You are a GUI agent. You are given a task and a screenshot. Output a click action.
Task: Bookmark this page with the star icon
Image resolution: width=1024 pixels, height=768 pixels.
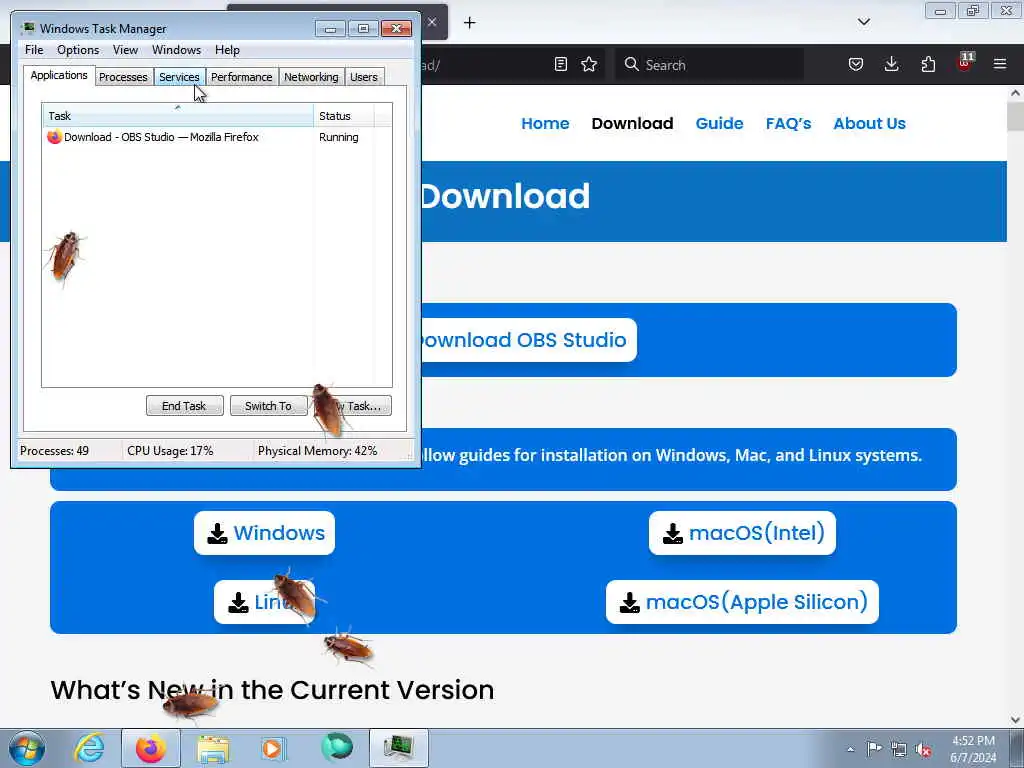point(589,64)
